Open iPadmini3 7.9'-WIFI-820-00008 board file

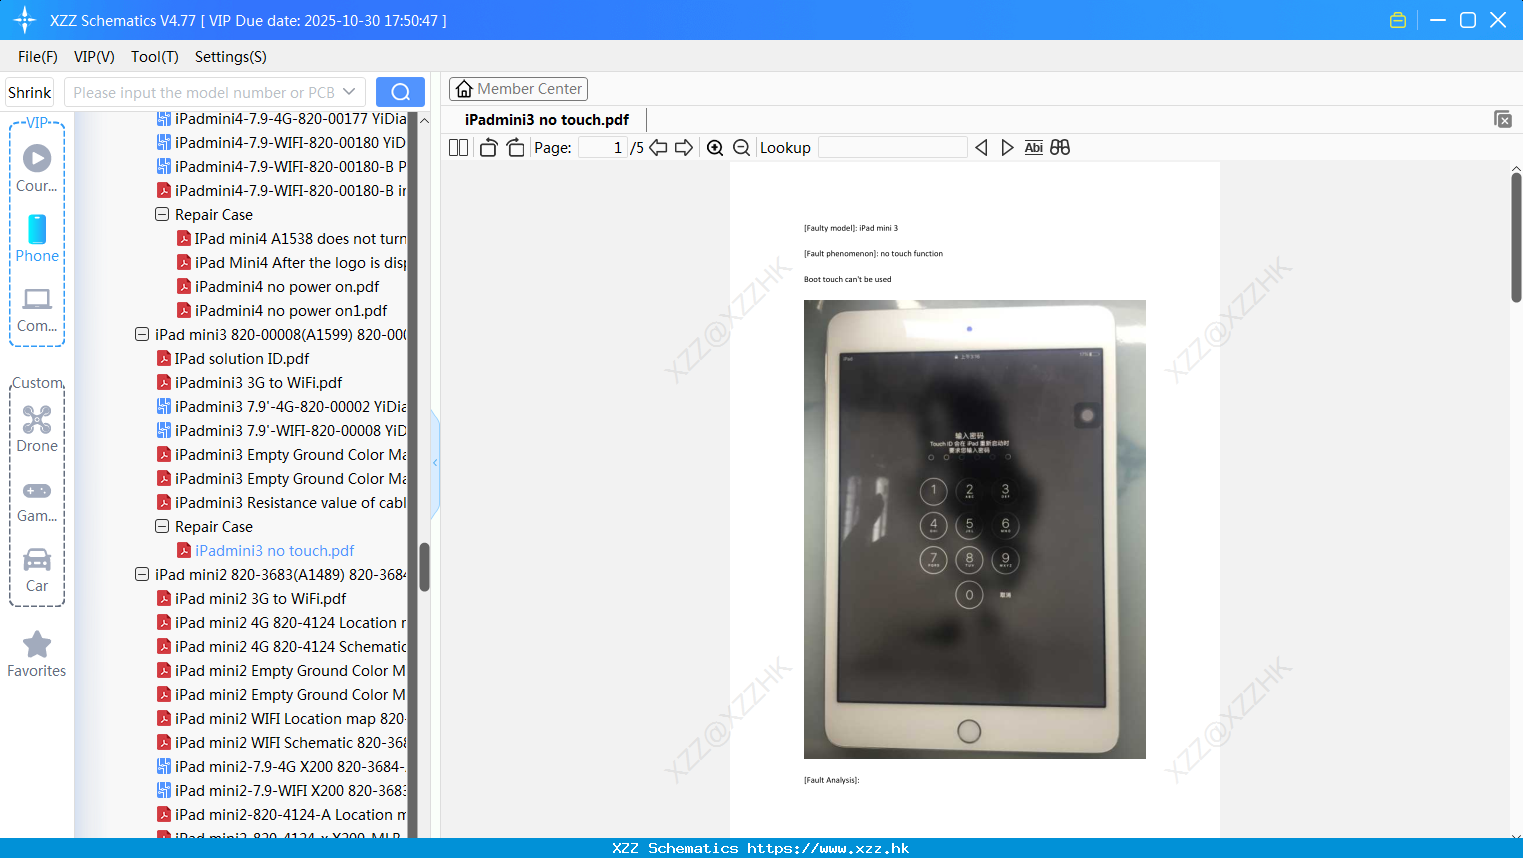click(281, 431)
